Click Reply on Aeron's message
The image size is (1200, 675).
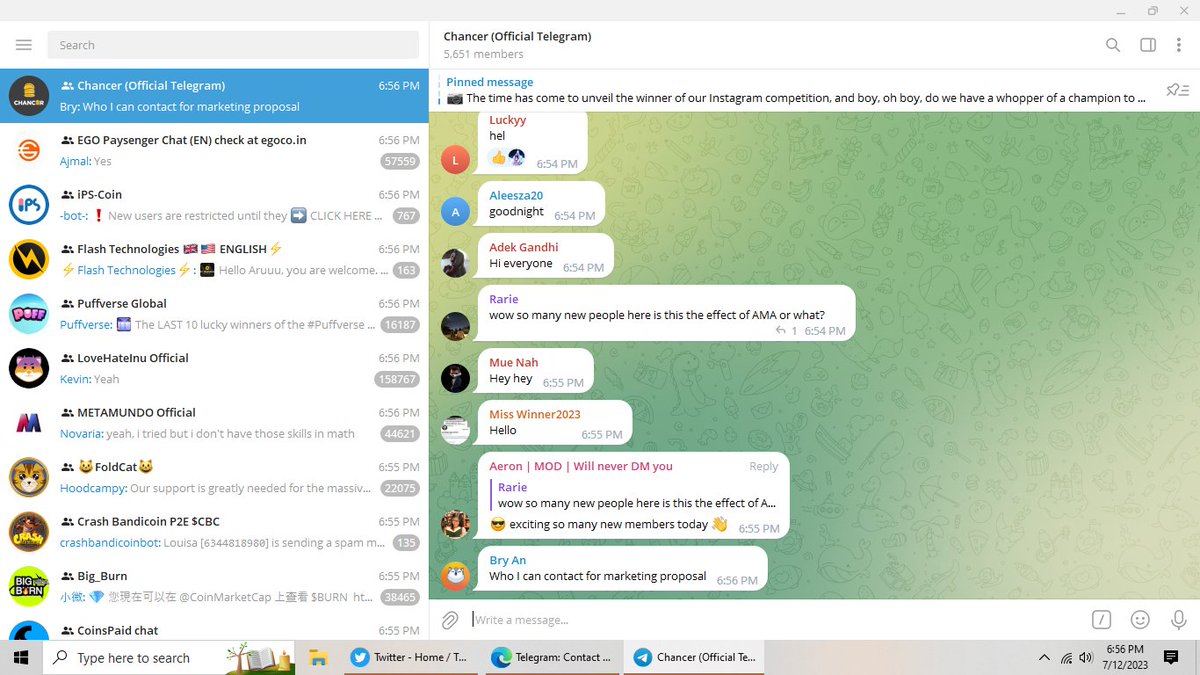[x=764, y=466]
